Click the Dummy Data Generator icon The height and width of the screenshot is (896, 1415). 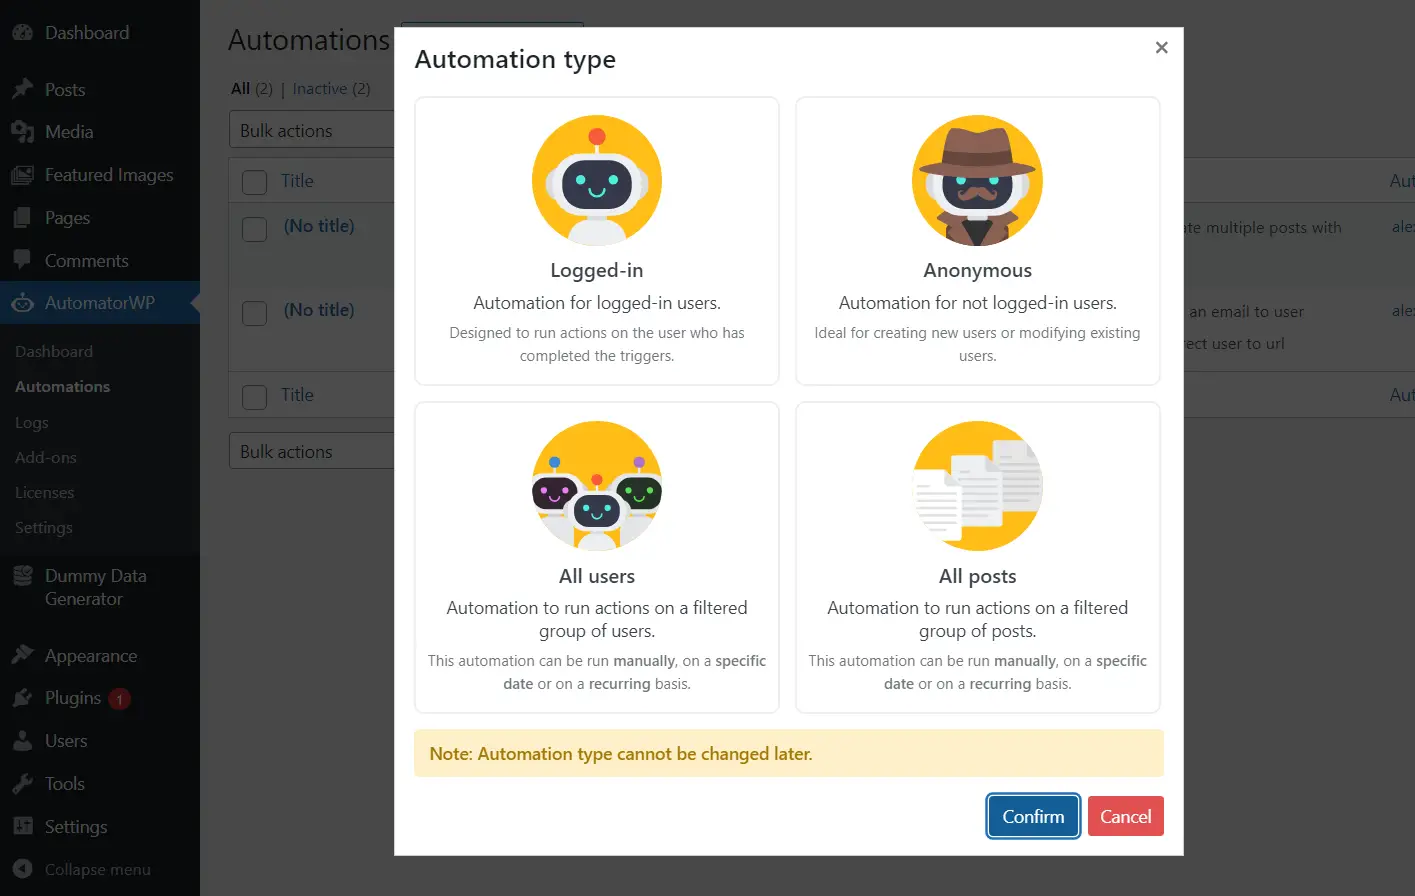pos(22,576)
